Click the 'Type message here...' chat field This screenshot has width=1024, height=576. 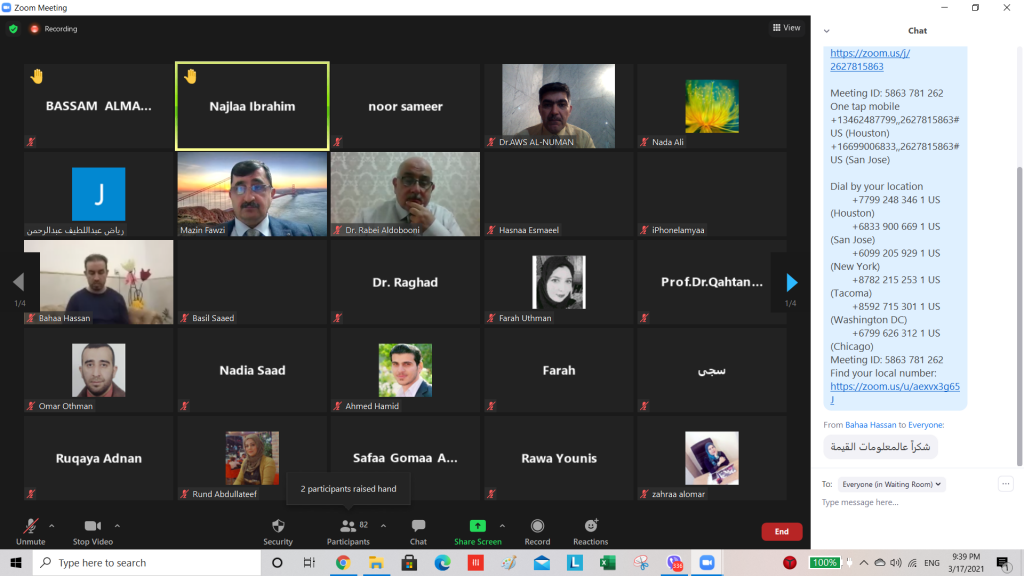[x=900, y=503]
